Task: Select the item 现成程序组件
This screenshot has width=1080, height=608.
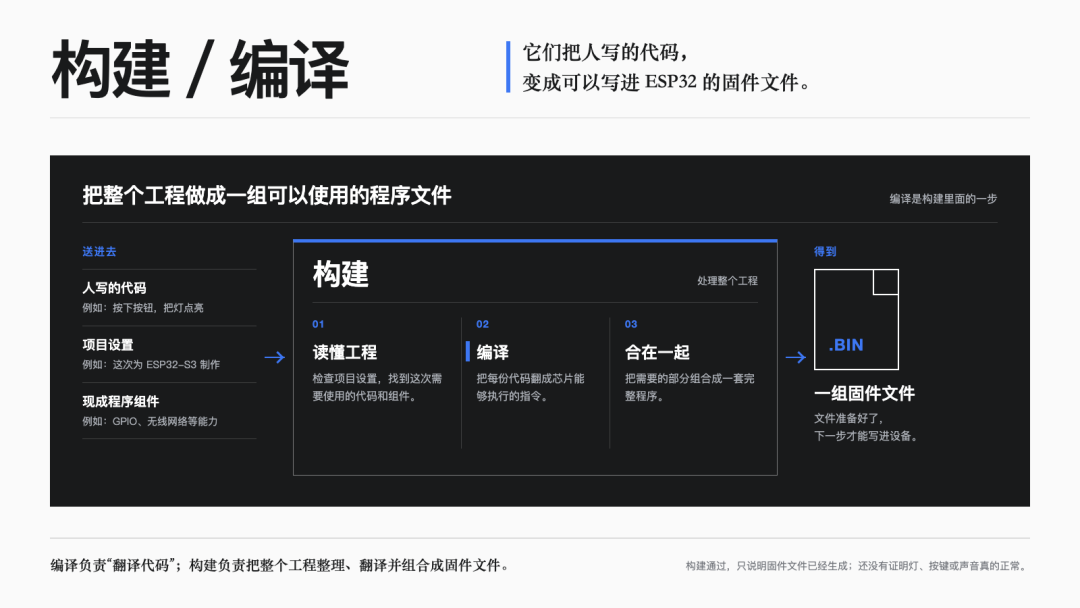Action: click(121, 401)
